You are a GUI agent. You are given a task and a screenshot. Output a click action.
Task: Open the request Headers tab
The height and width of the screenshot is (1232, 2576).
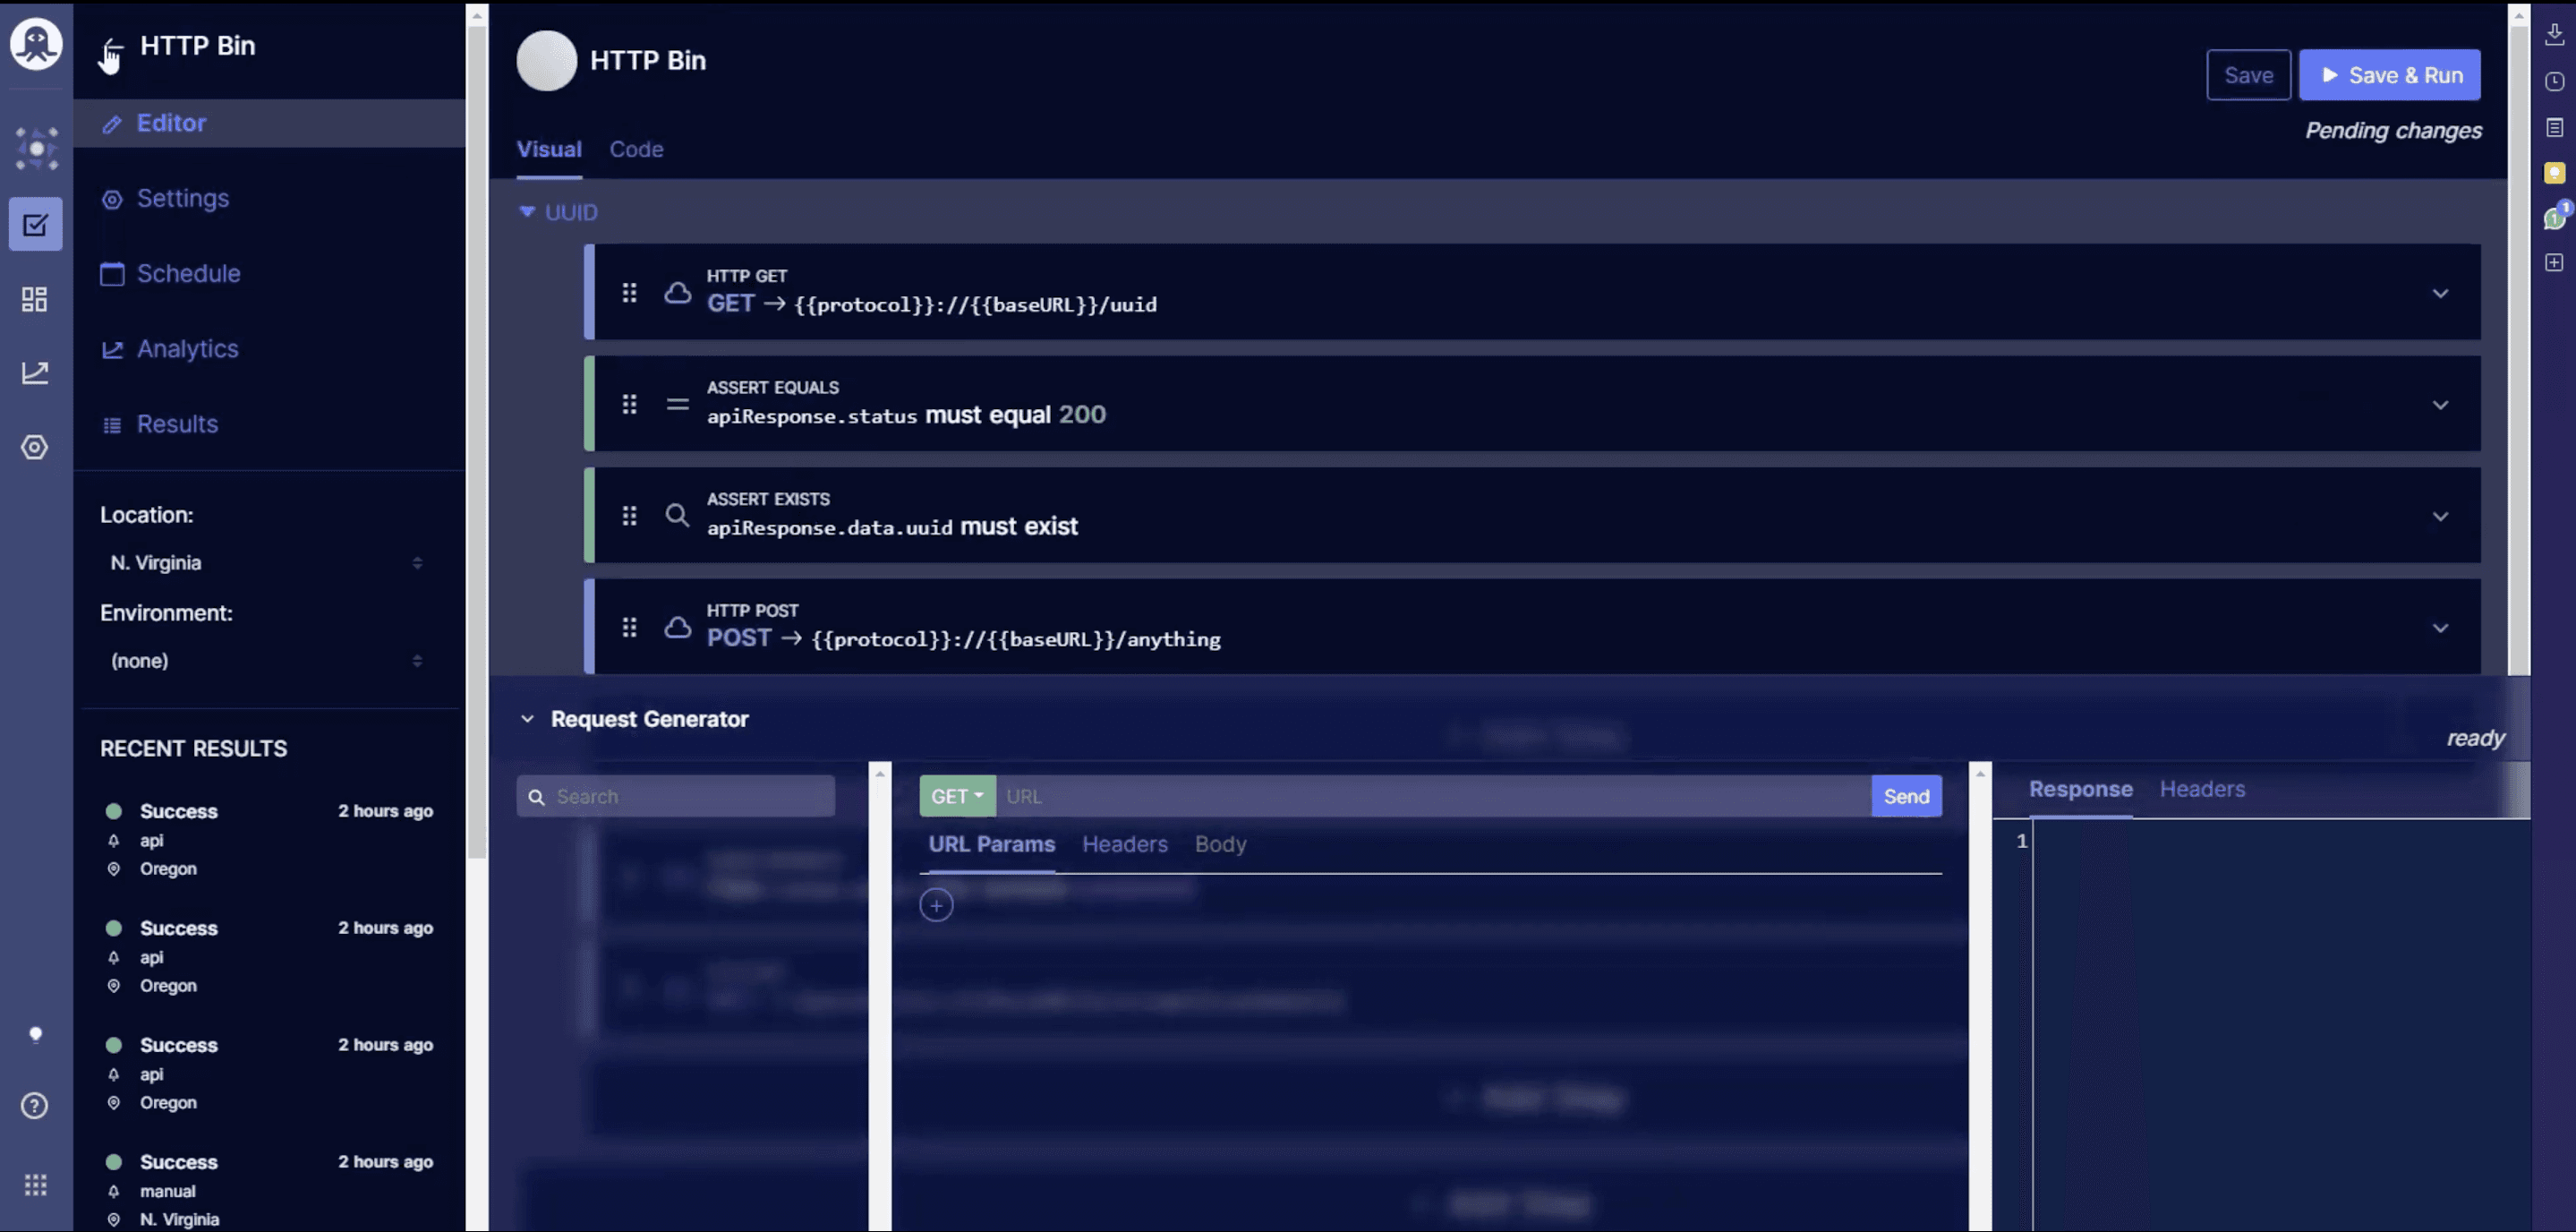pos(1124,844)
